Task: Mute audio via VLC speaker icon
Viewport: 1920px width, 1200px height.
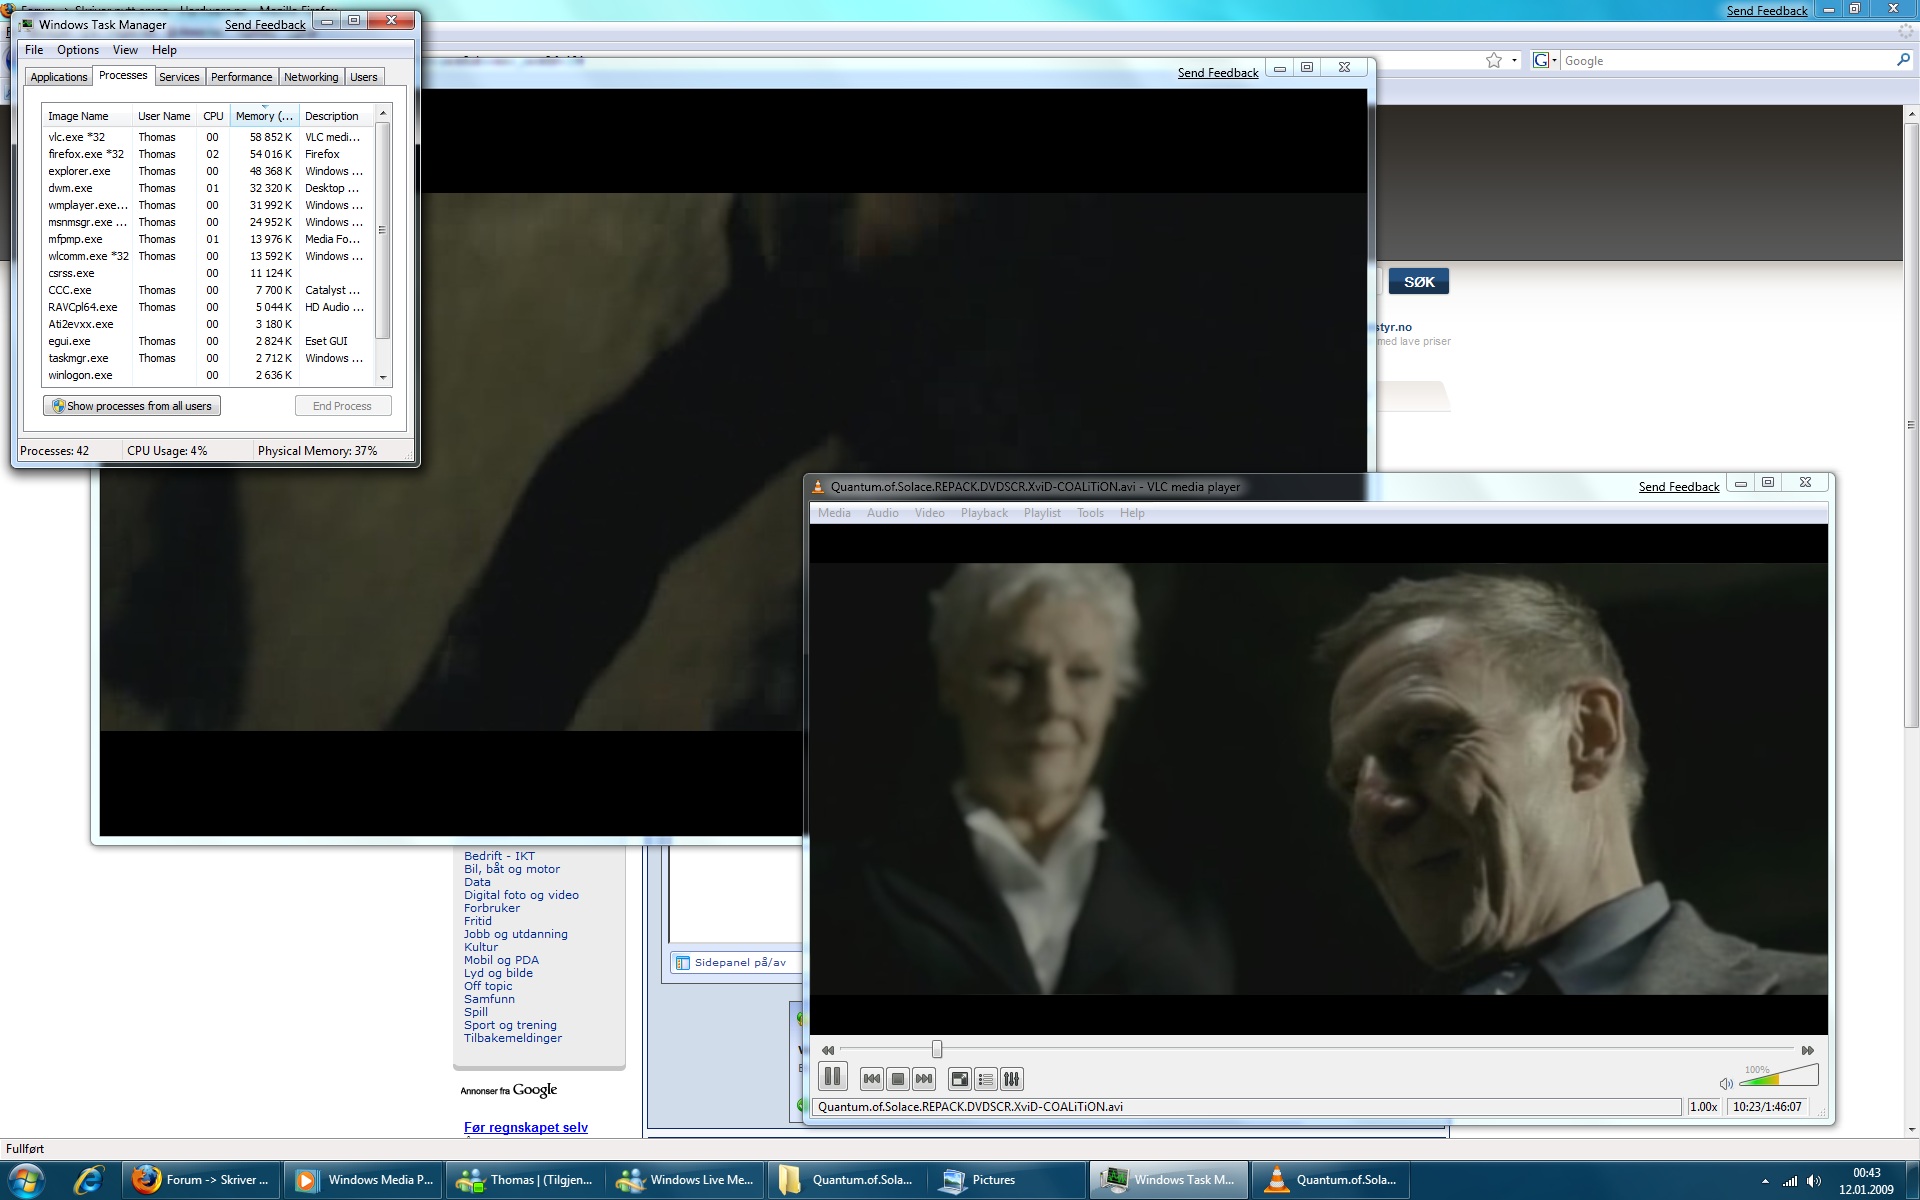Action: (1726, 1084)
